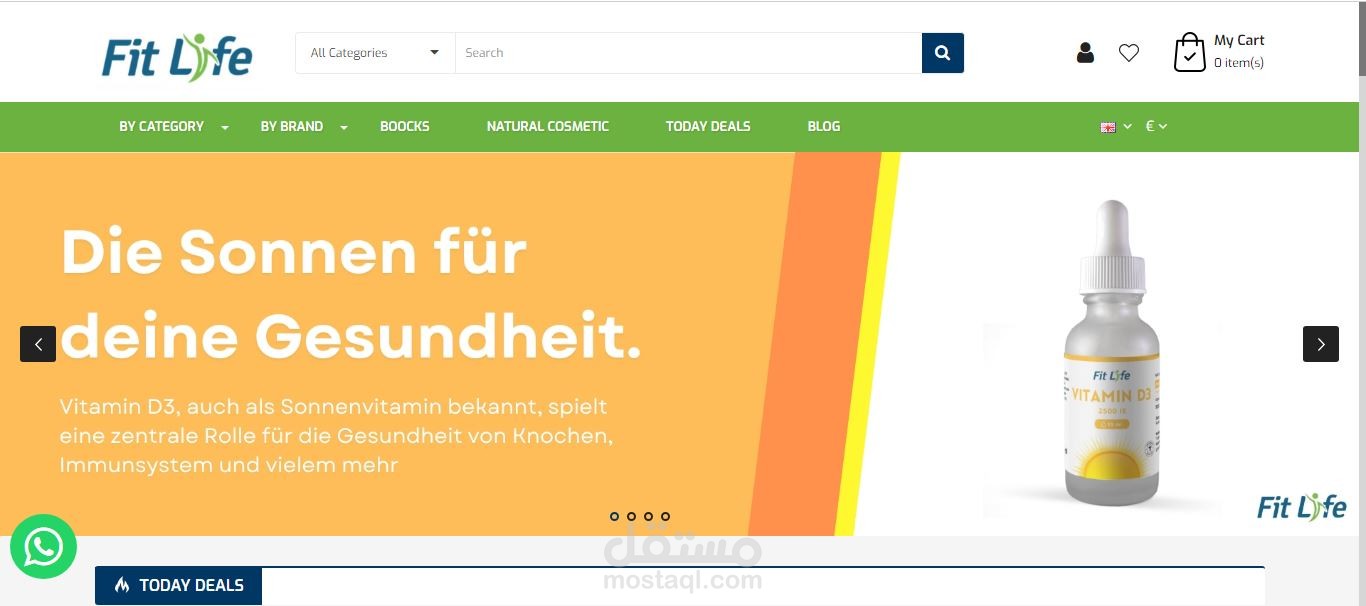The width and height of the screenshot is (1366, 606).
Task: Open the BY CATEGORY menu
Action: pos(161,126)
